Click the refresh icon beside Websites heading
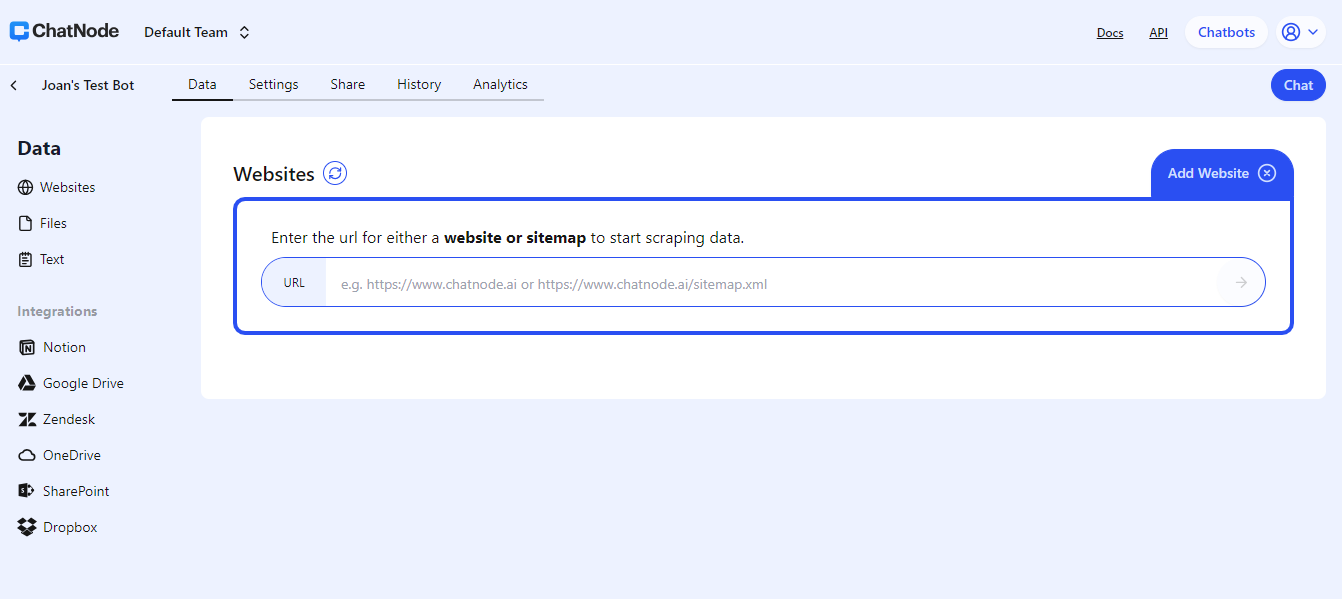The image size is (1342, 599). click(335, 173)
